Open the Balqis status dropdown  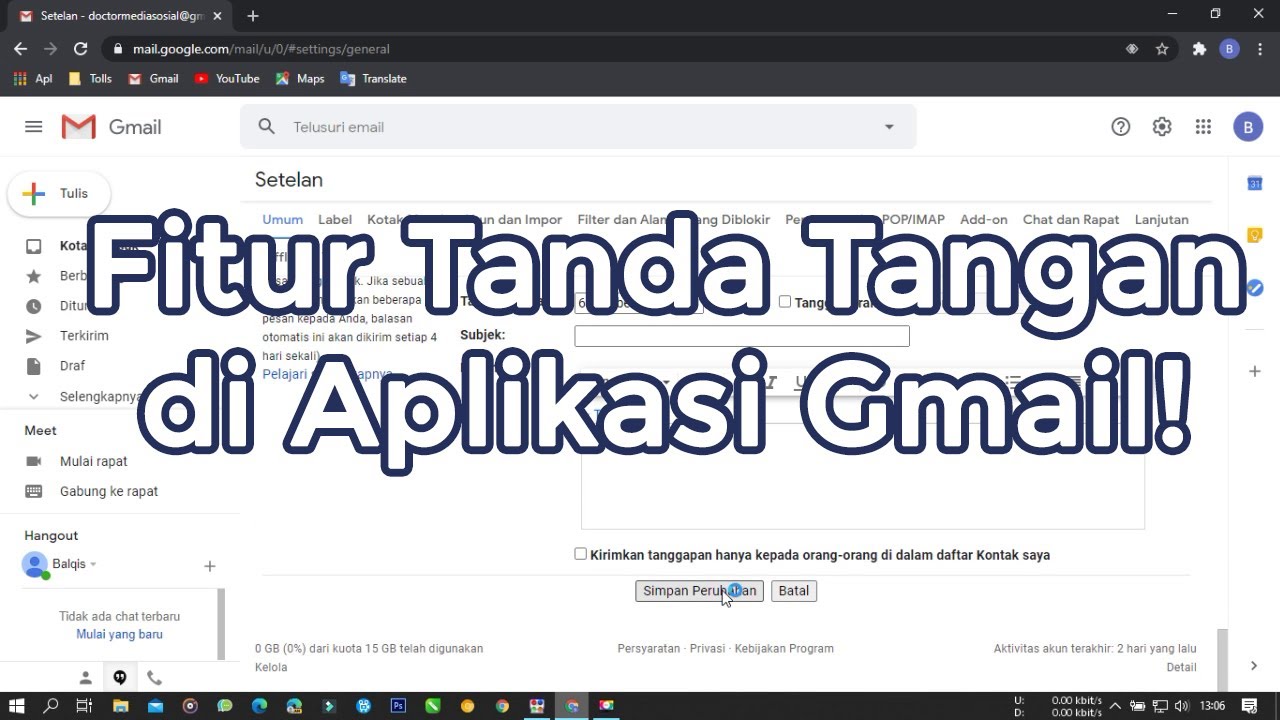tap(93, 564)
